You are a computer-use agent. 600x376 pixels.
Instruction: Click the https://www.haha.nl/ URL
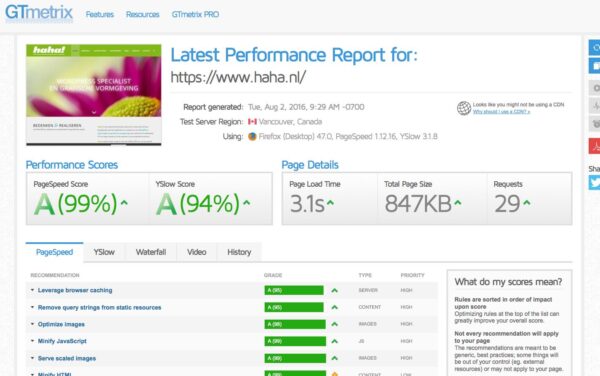click(x=238, y=77)
